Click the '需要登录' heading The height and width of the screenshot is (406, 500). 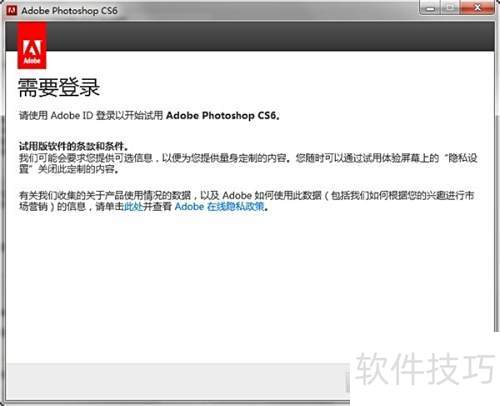(x=59, y=88)
